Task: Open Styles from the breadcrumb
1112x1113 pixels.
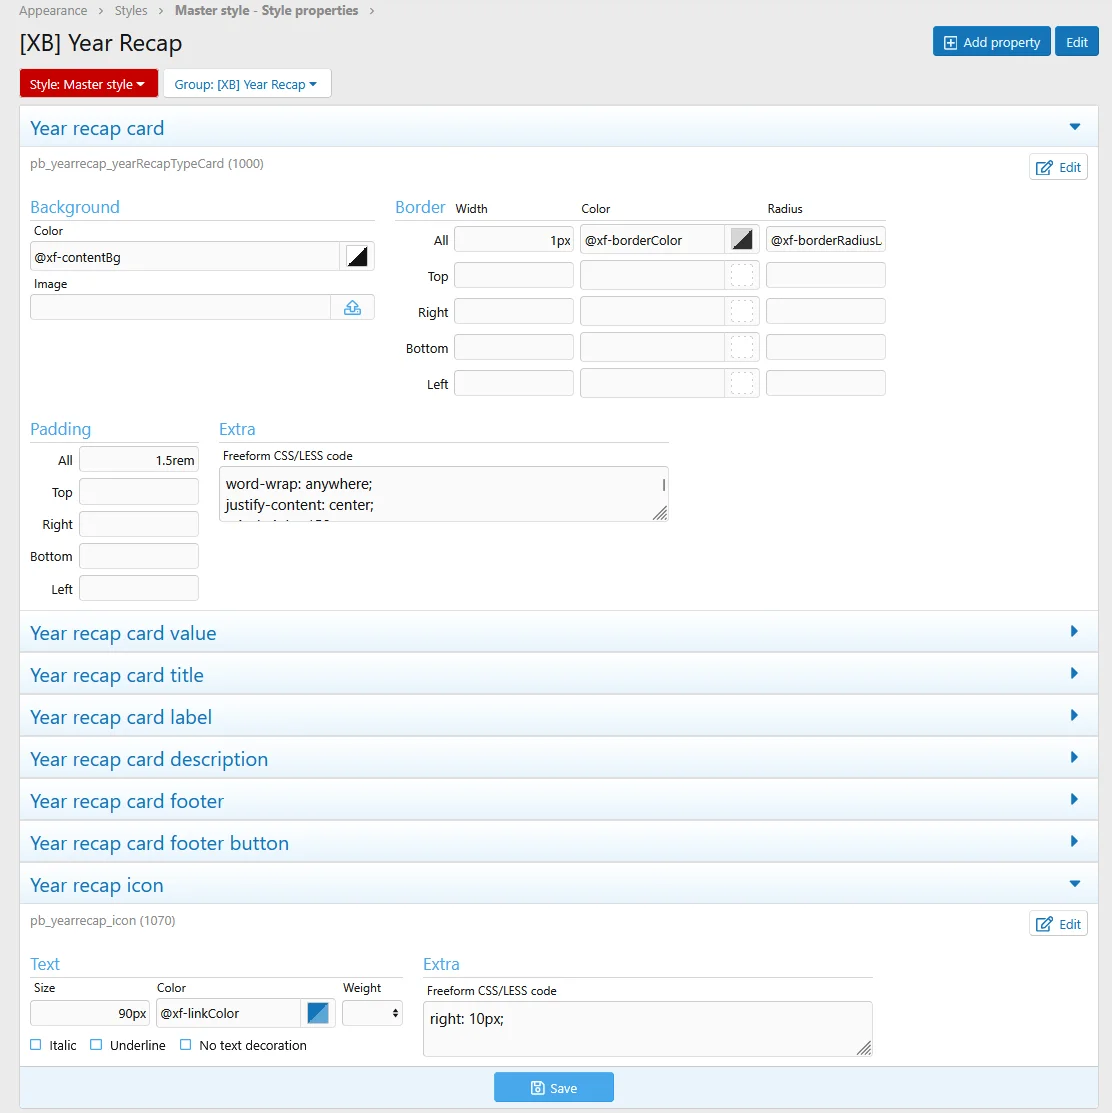Action: click(131, 11)
